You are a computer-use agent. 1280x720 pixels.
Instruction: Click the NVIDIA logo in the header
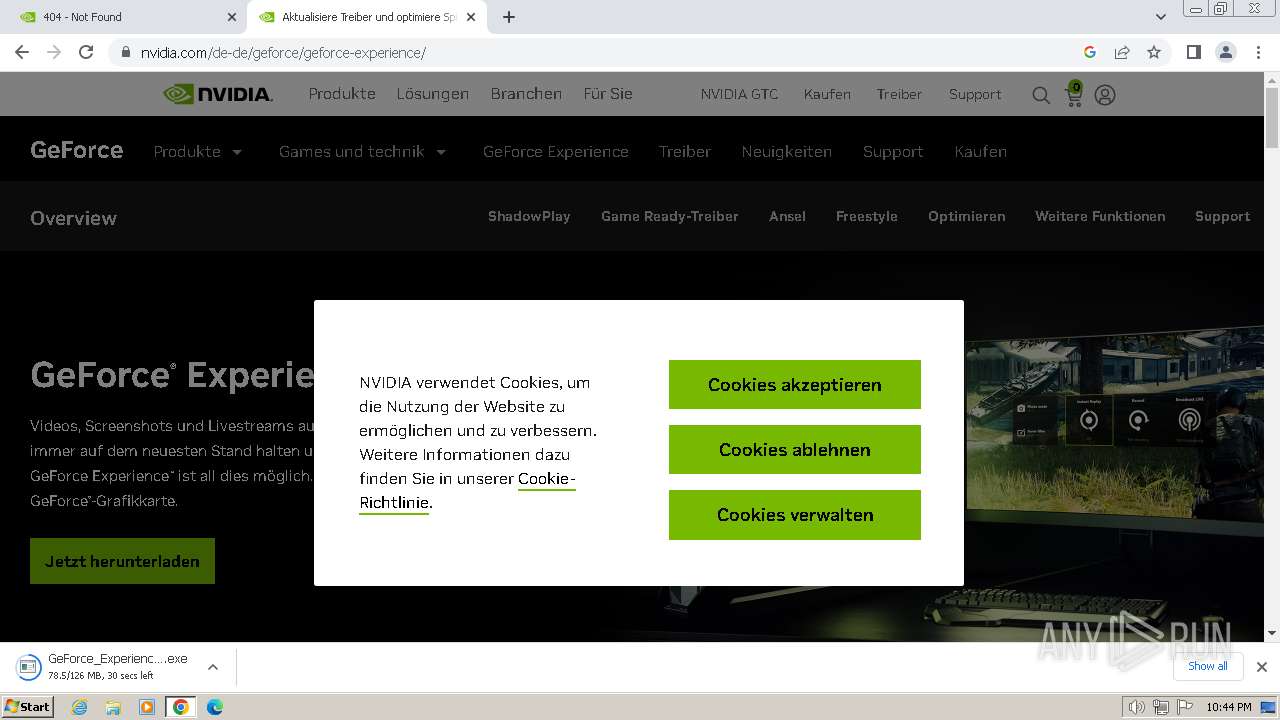point(218,94)
